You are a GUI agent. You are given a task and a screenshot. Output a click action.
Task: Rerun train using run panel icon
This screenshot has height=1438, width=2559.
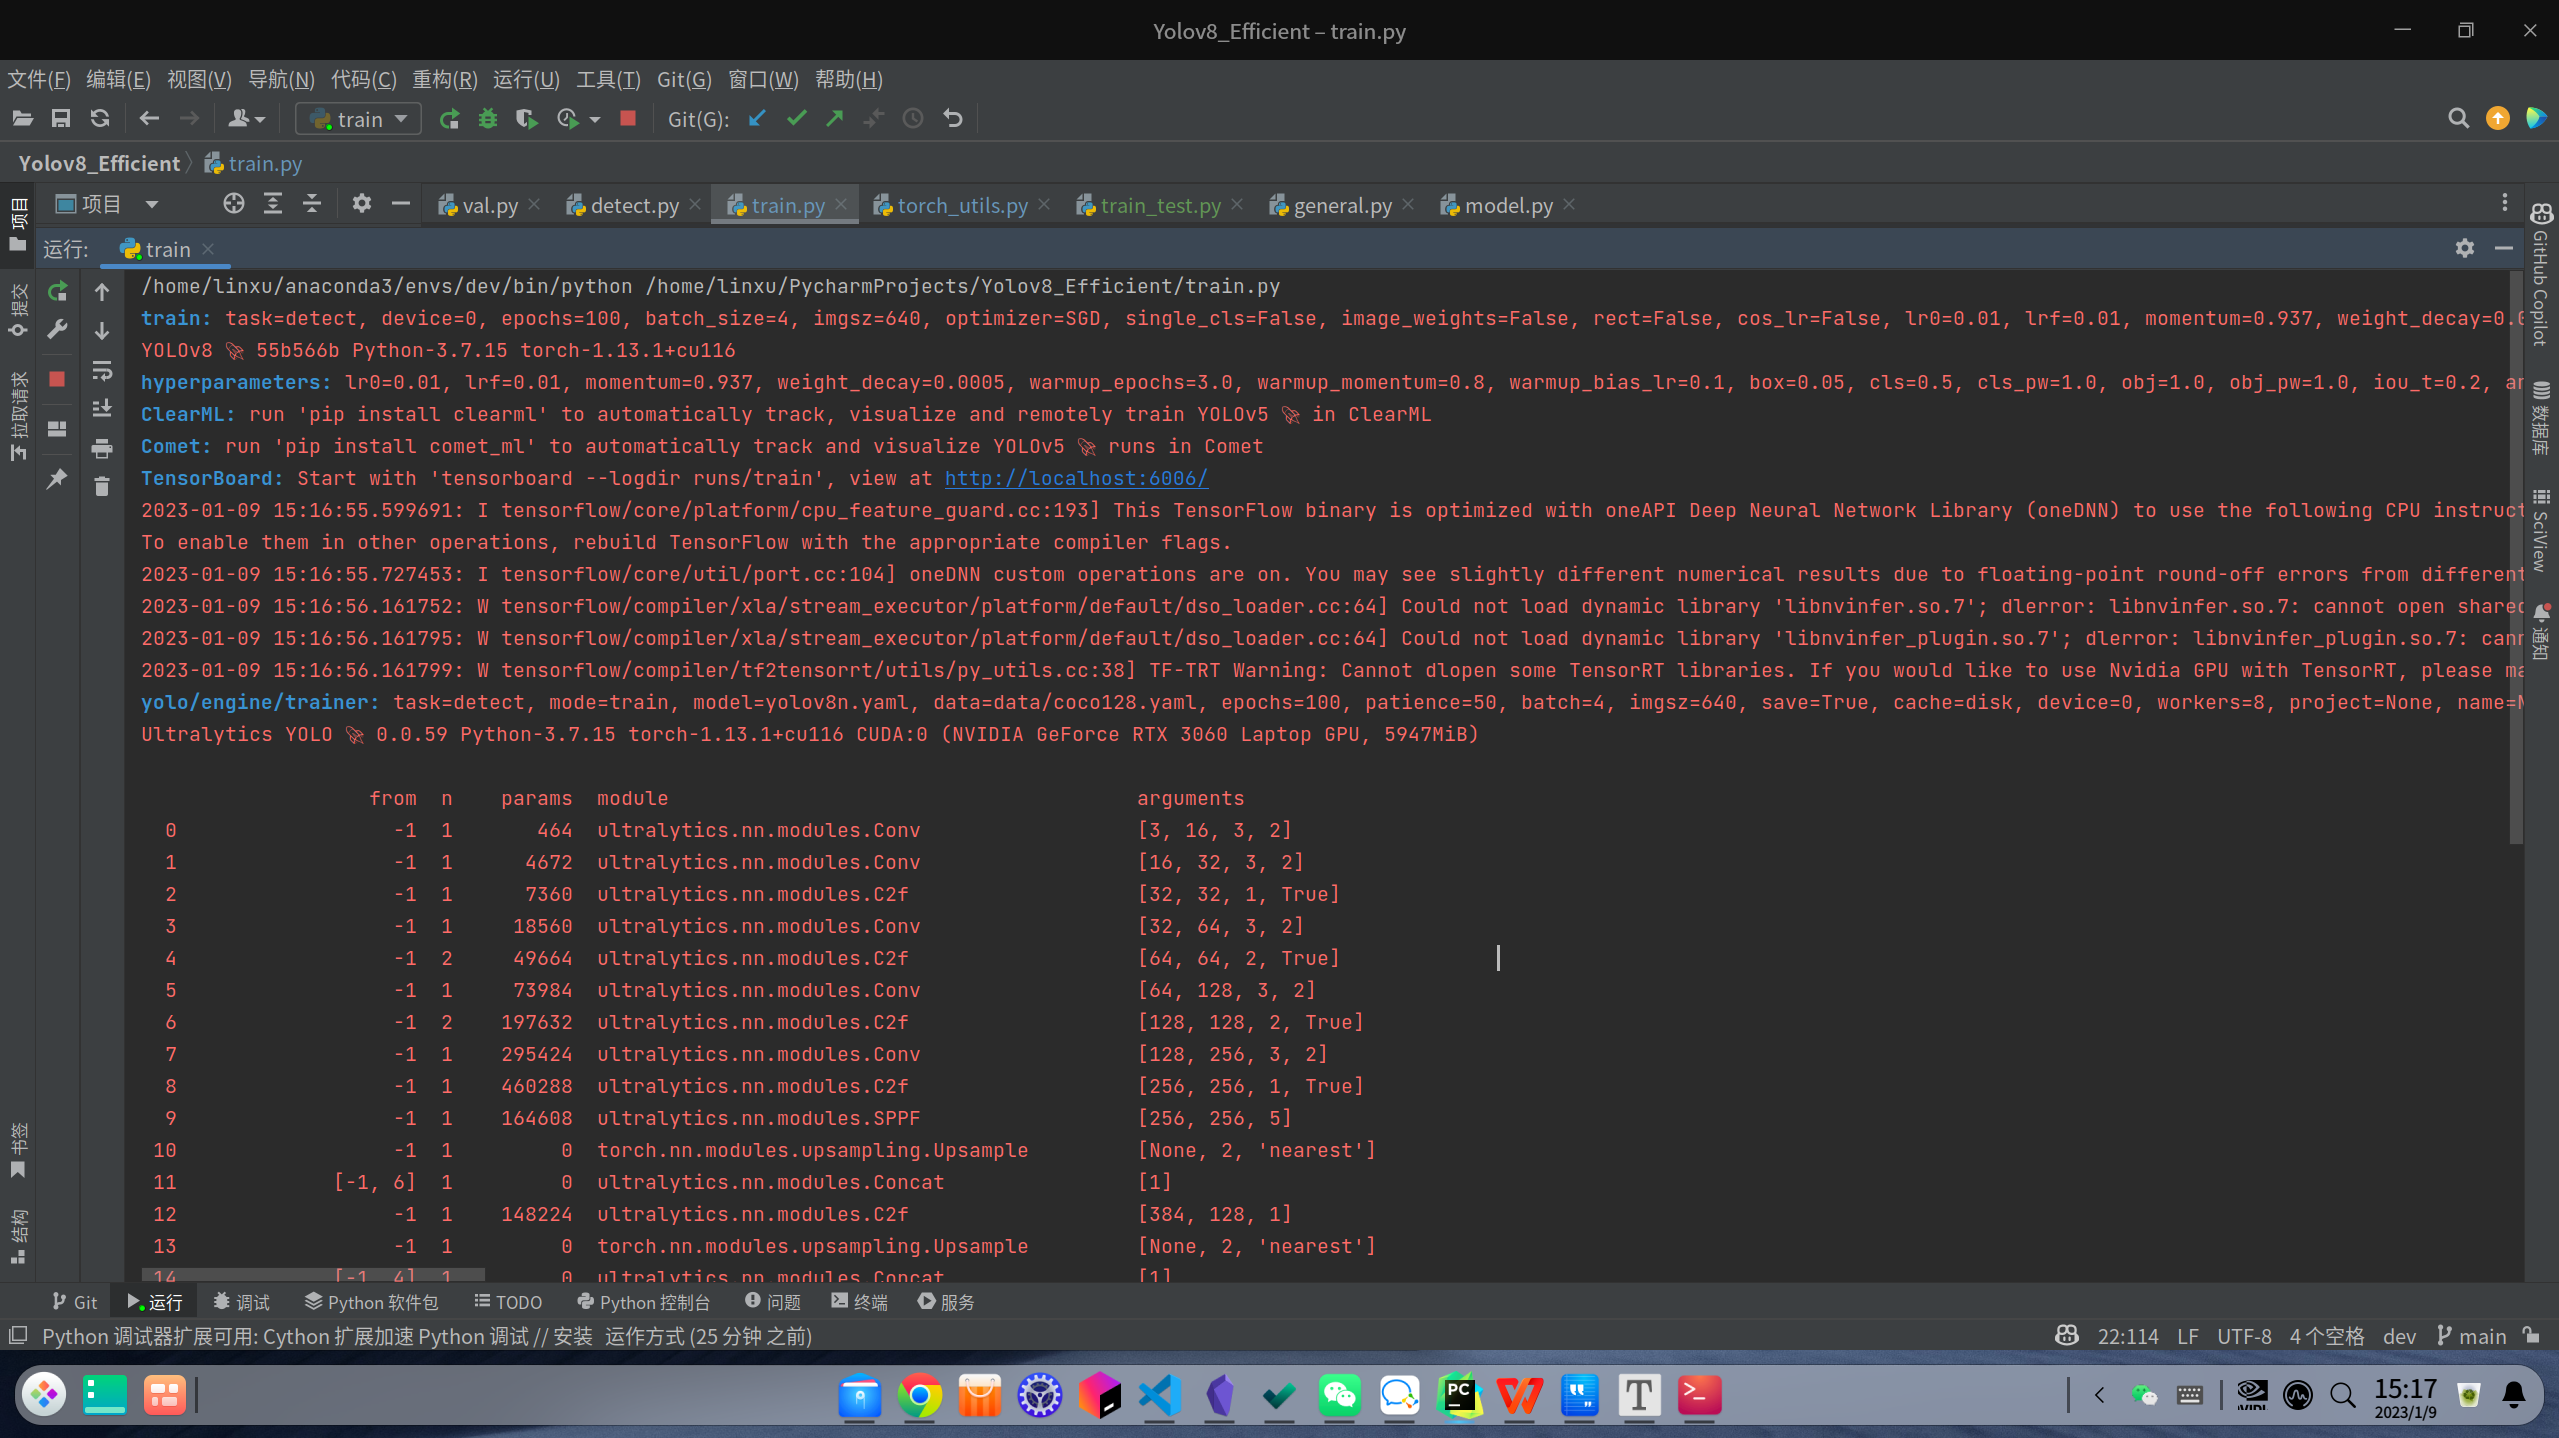[58, 291]
